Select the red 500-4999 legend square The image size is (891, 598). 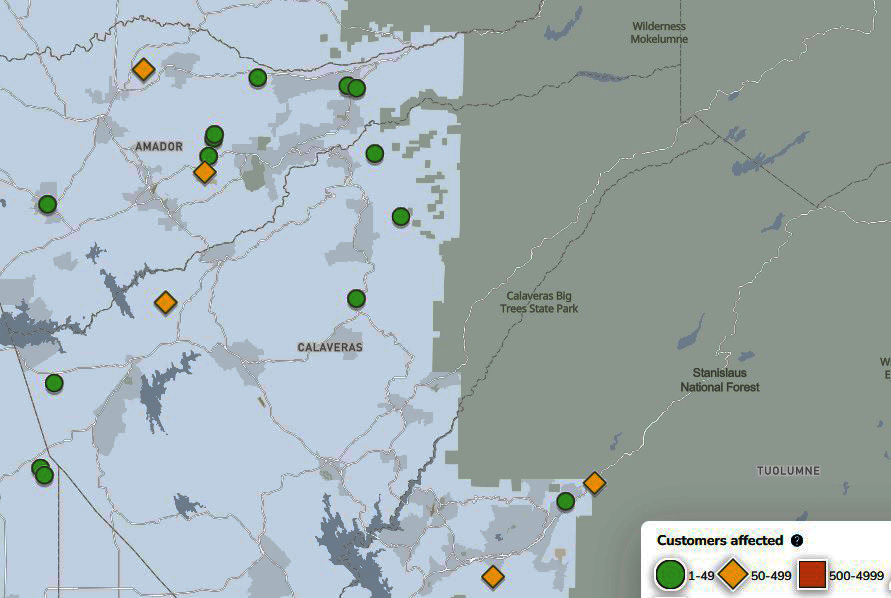(x=812, y=576)
